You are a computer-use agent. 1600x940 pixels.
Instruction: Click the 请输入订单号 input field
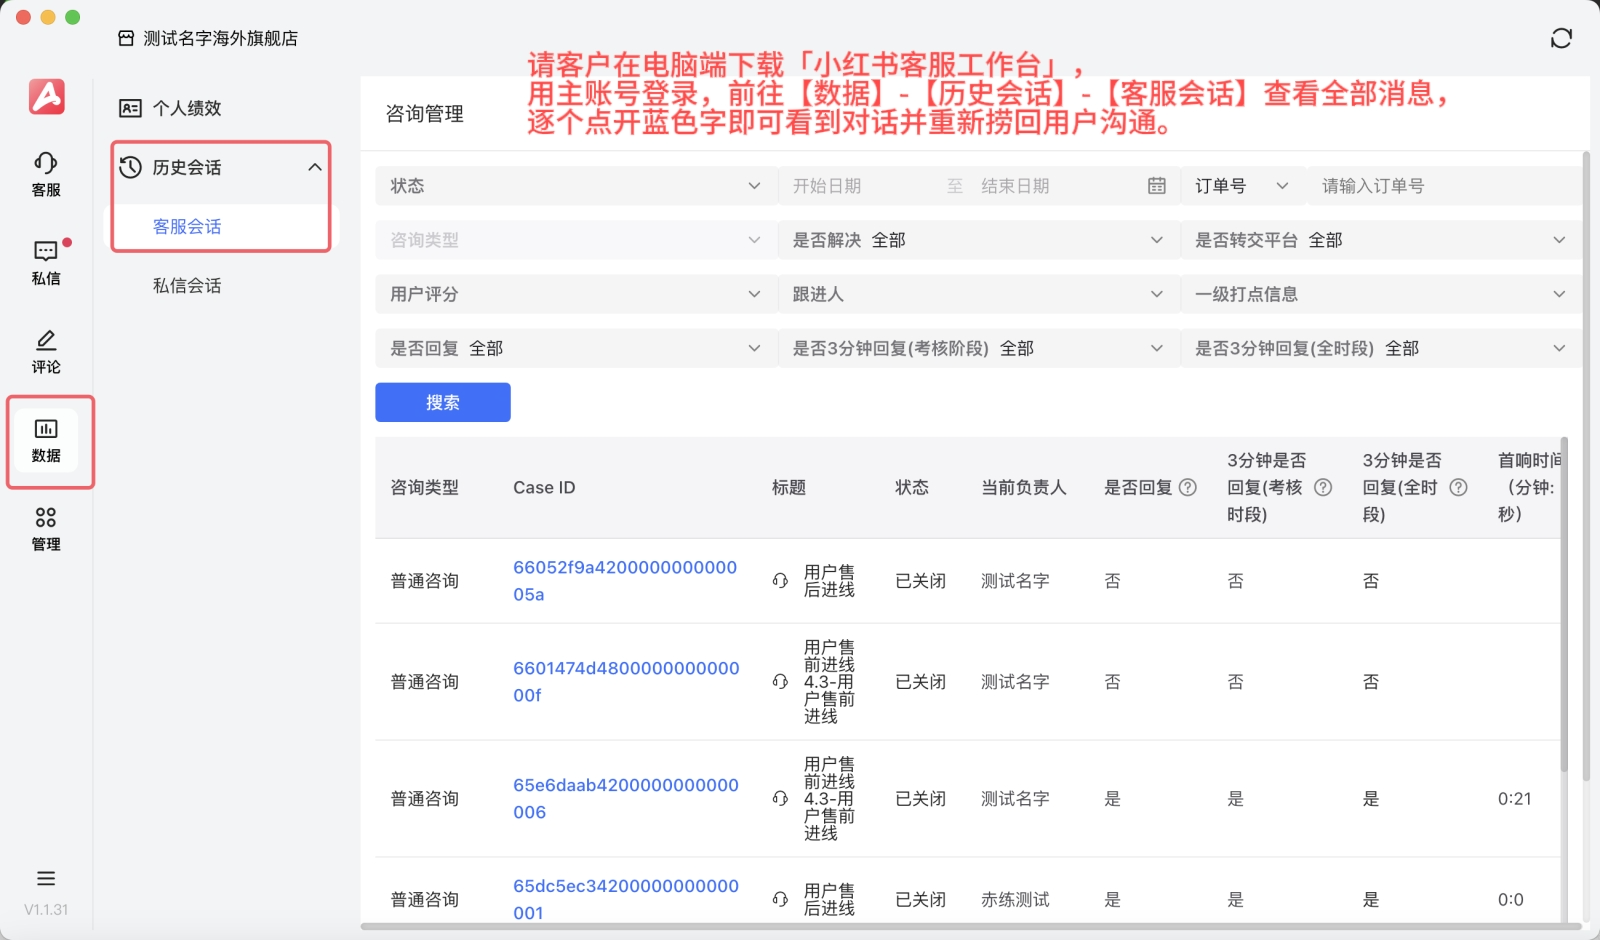pos(1445,186)
